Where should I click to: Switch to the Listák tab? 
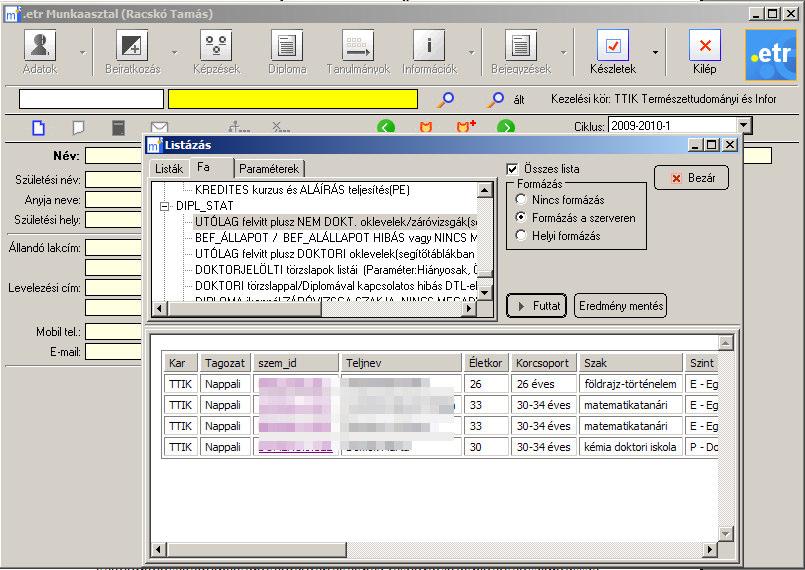point(169,168)
